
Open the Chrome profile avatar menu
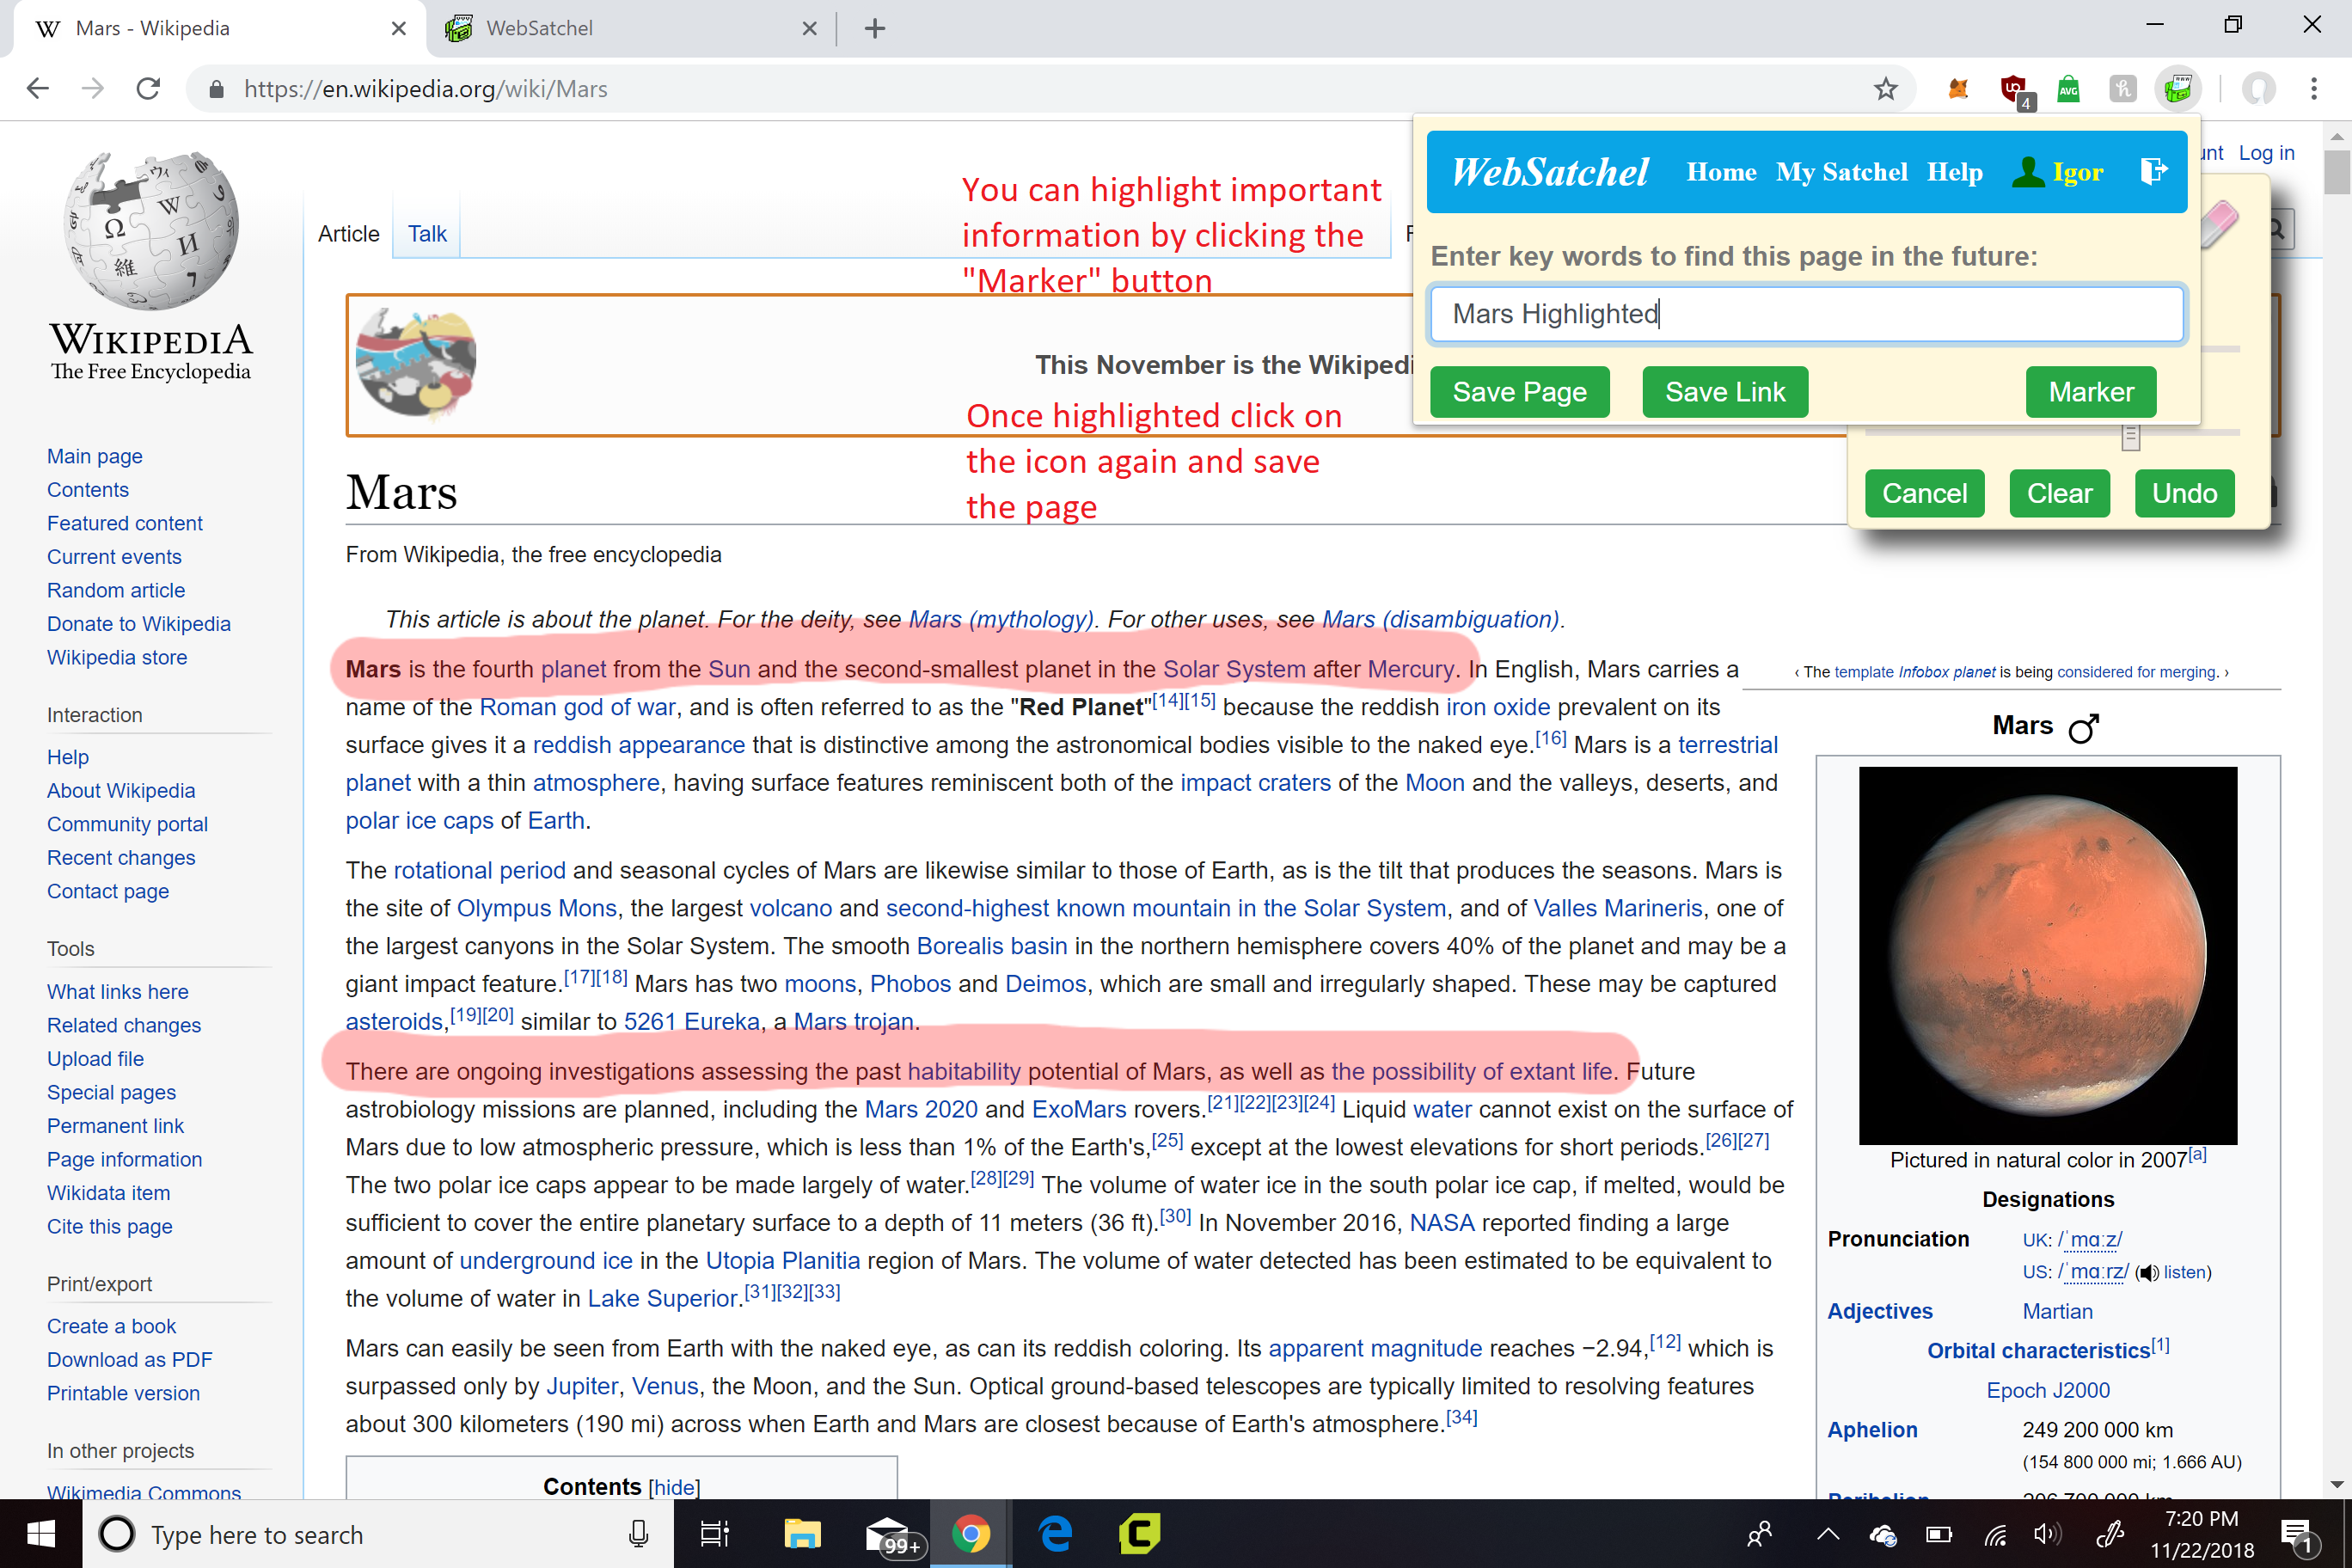[x=2258, y=89]
